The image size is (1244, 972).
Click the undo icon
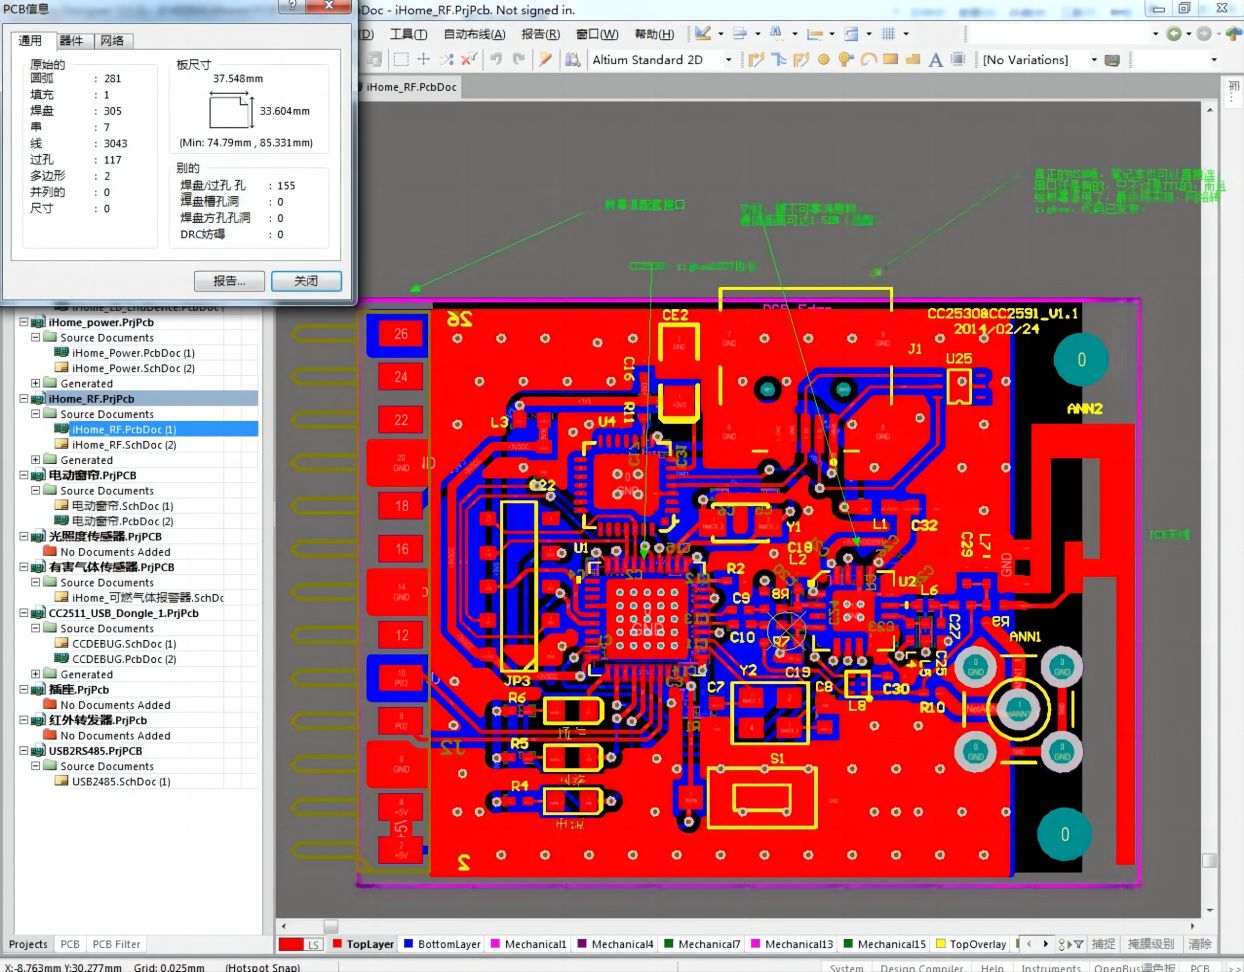click(x=496, y=60)
